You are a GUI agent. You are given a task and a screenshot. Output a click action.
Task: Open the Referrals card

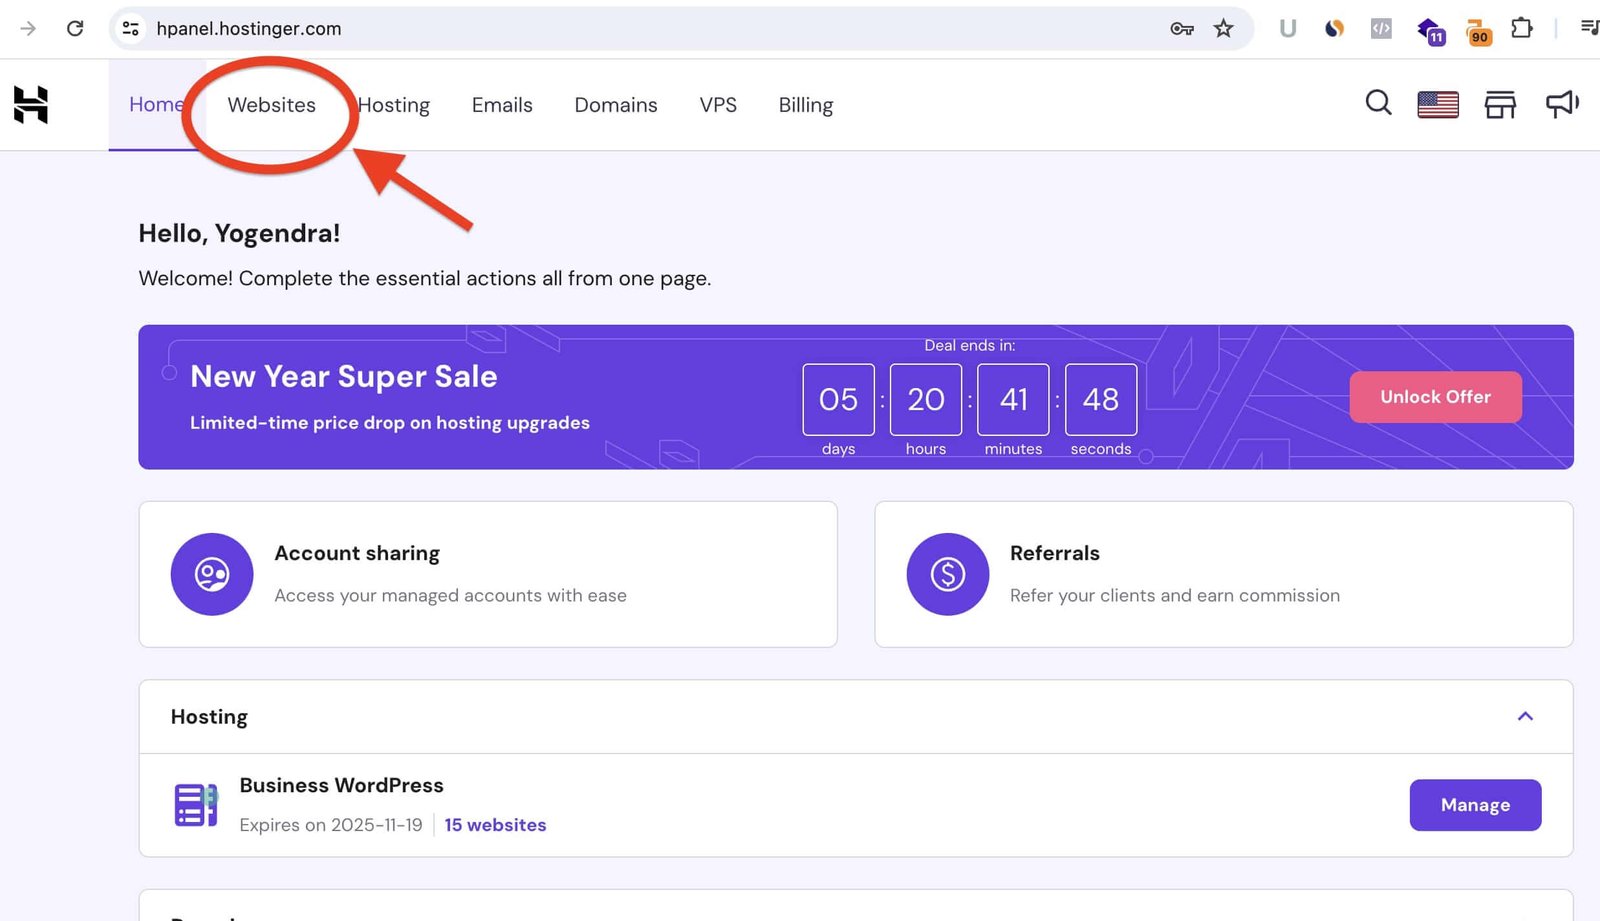tap(1223, 574)
